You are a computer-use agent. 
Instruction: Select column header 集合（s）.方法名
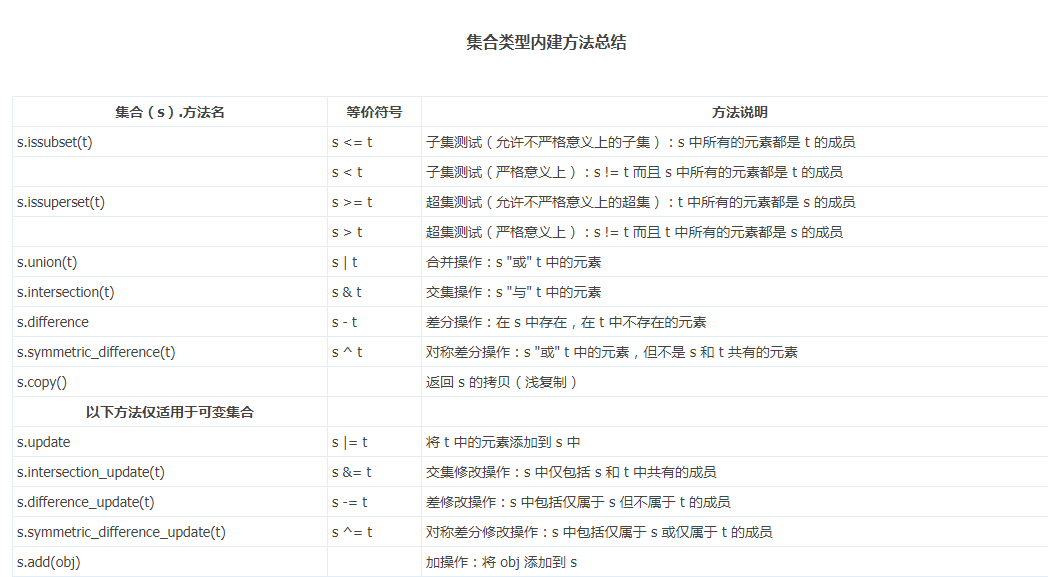(x=170, y=112)
